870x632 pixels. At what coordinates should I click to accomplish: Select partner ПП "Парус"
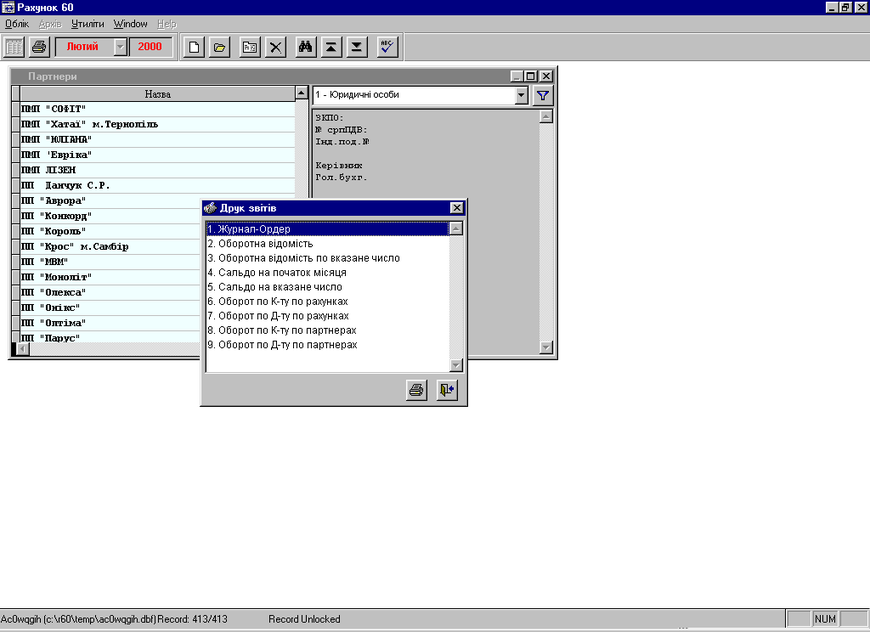(110, 337)
